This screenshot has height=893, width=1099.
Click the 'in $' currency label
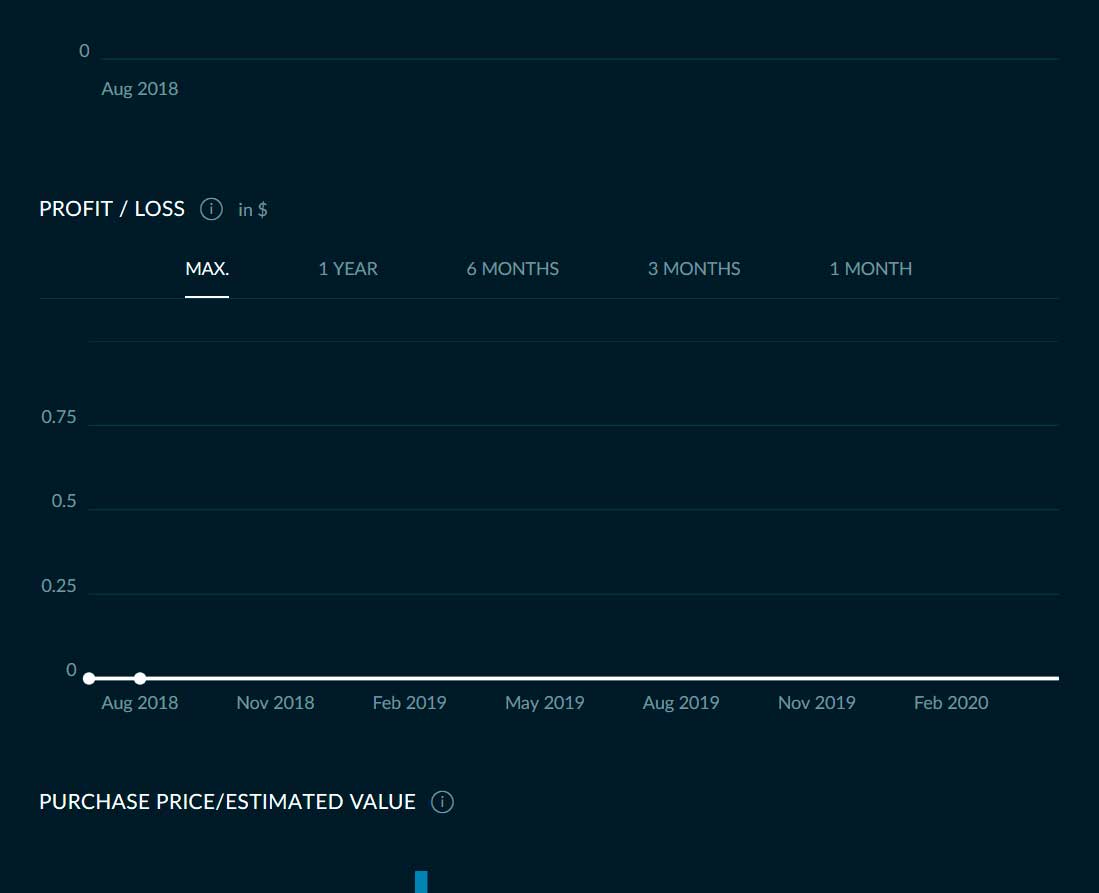pyautogui.click(x=252, y=210)
